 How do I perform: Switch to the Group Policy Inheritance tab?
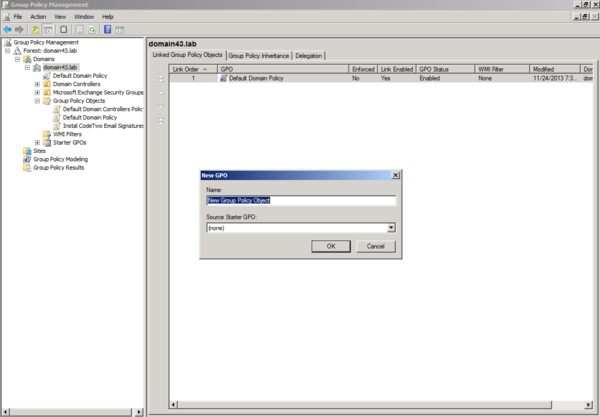coord(259,55)
